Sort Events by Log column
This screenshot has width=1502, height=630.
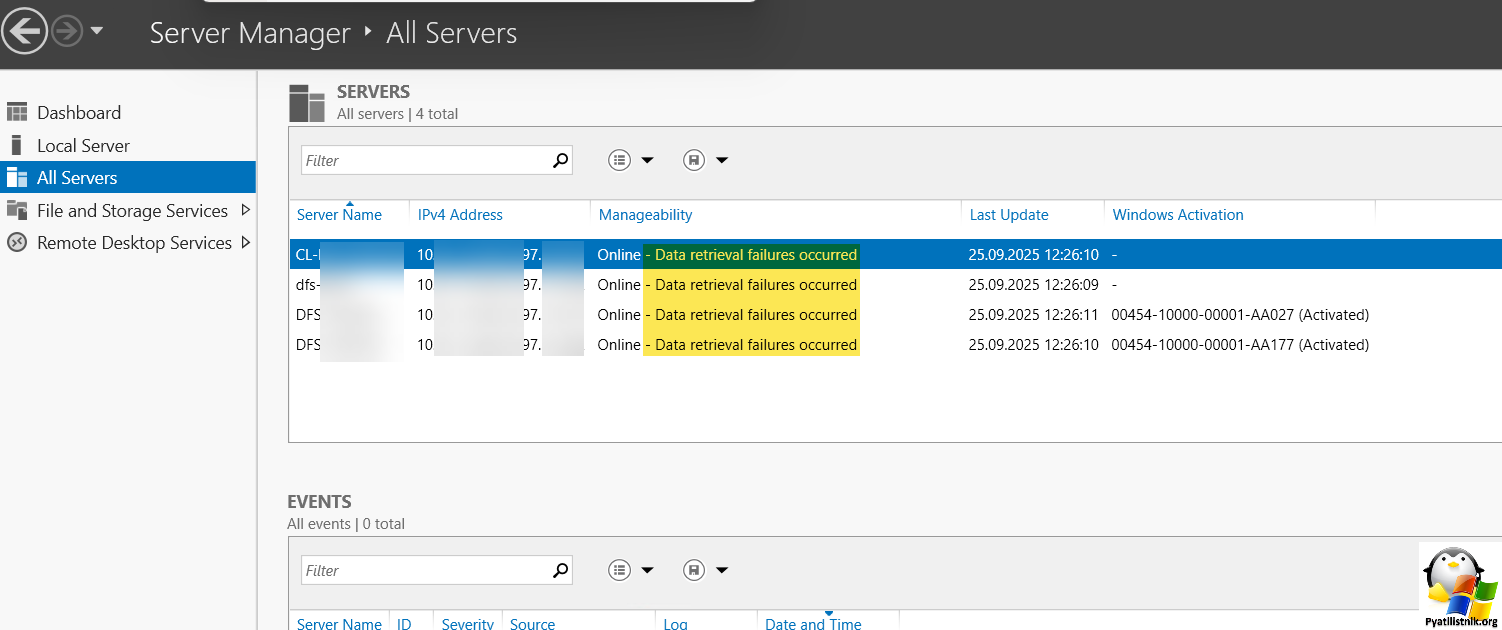click(x=675, y=623)
